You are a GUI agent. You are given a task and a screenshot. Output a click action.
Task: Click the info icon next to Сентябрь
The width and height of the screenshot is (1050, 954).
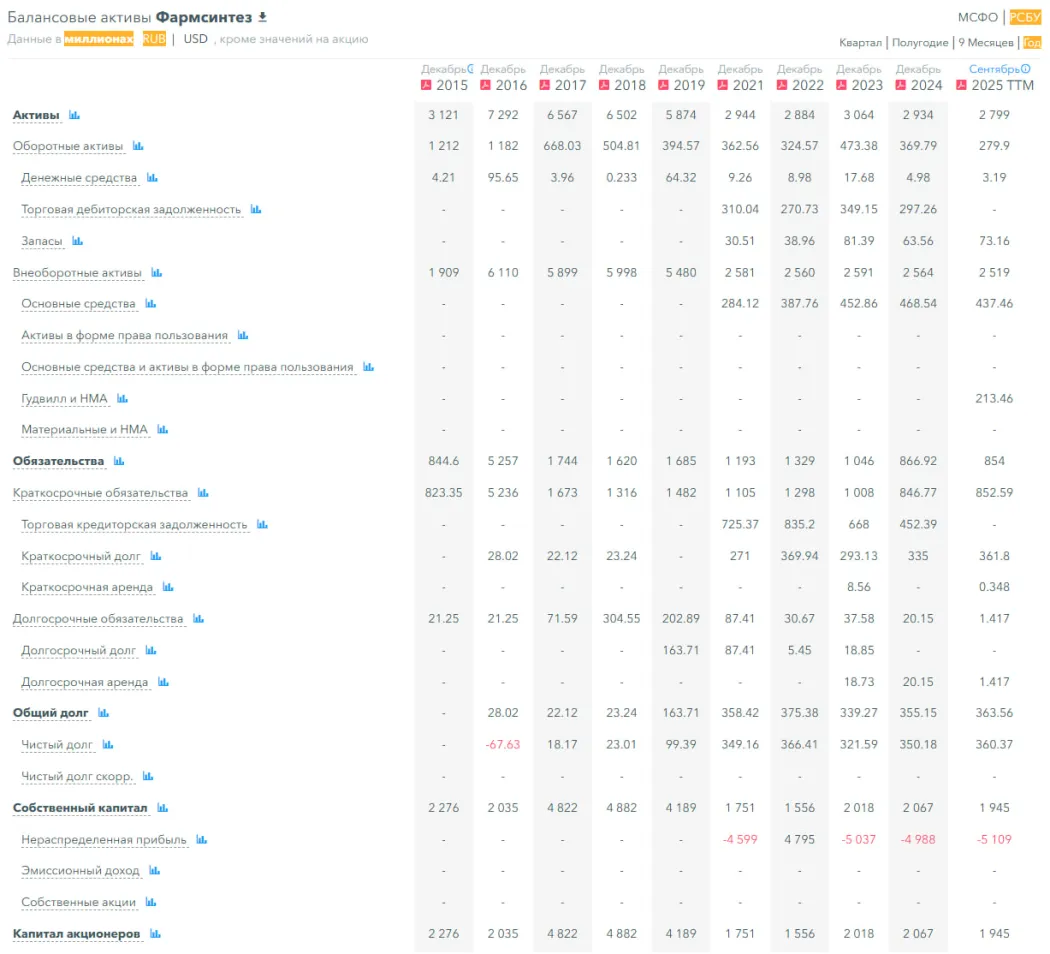pos(1025,69)
